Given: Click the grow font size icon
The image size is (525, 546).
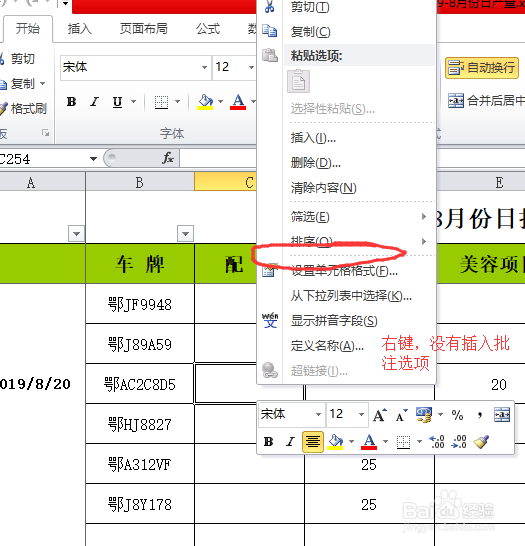Looking at the screenshot, I should [x=379, y=415].
